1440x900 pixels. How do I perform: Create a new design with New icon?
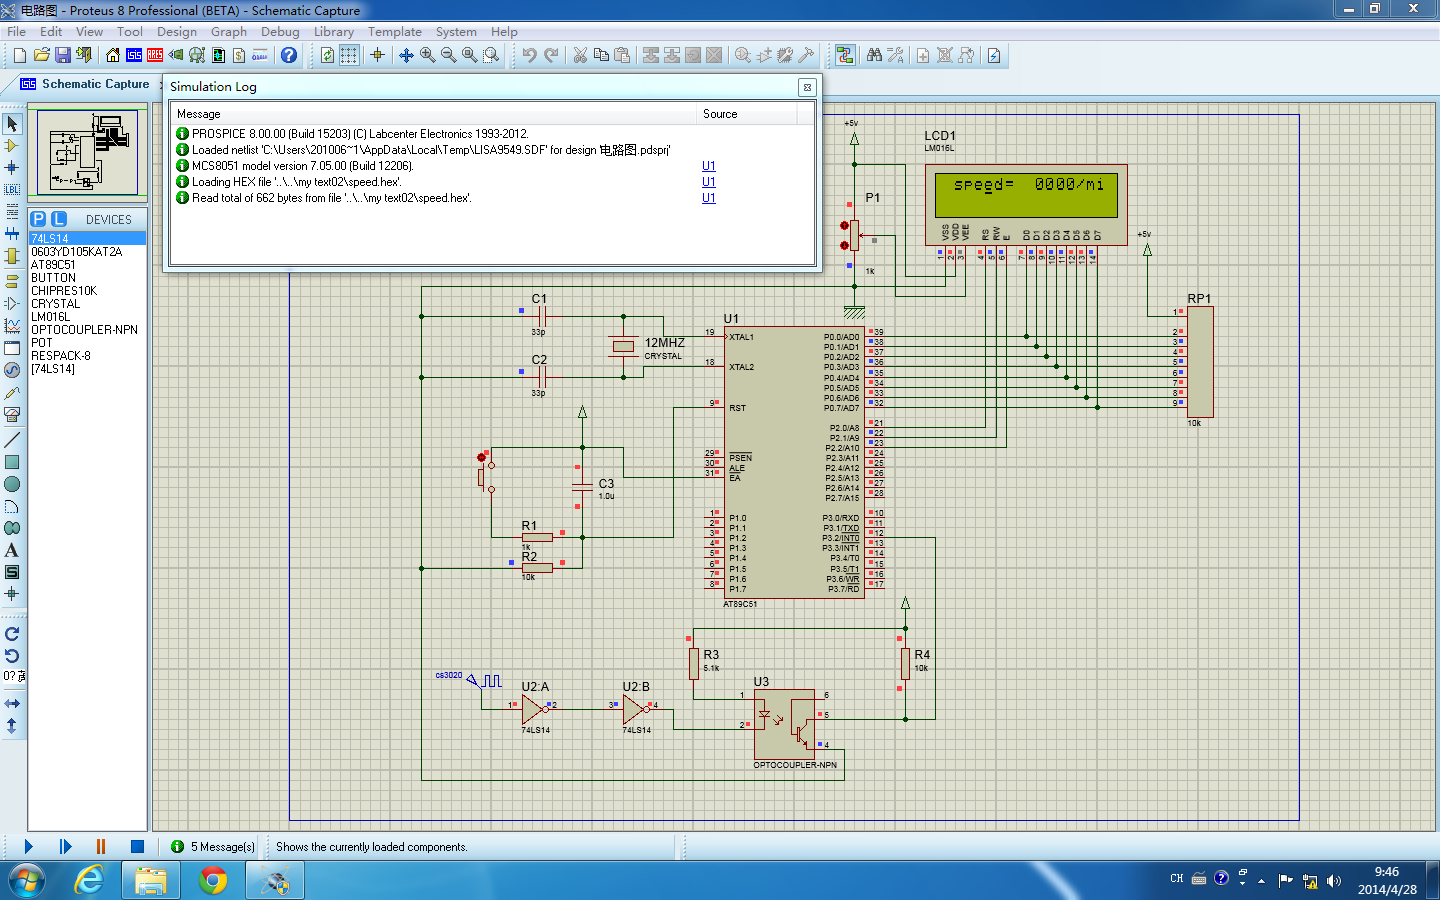pyautogui.click(x=20, y=55)
